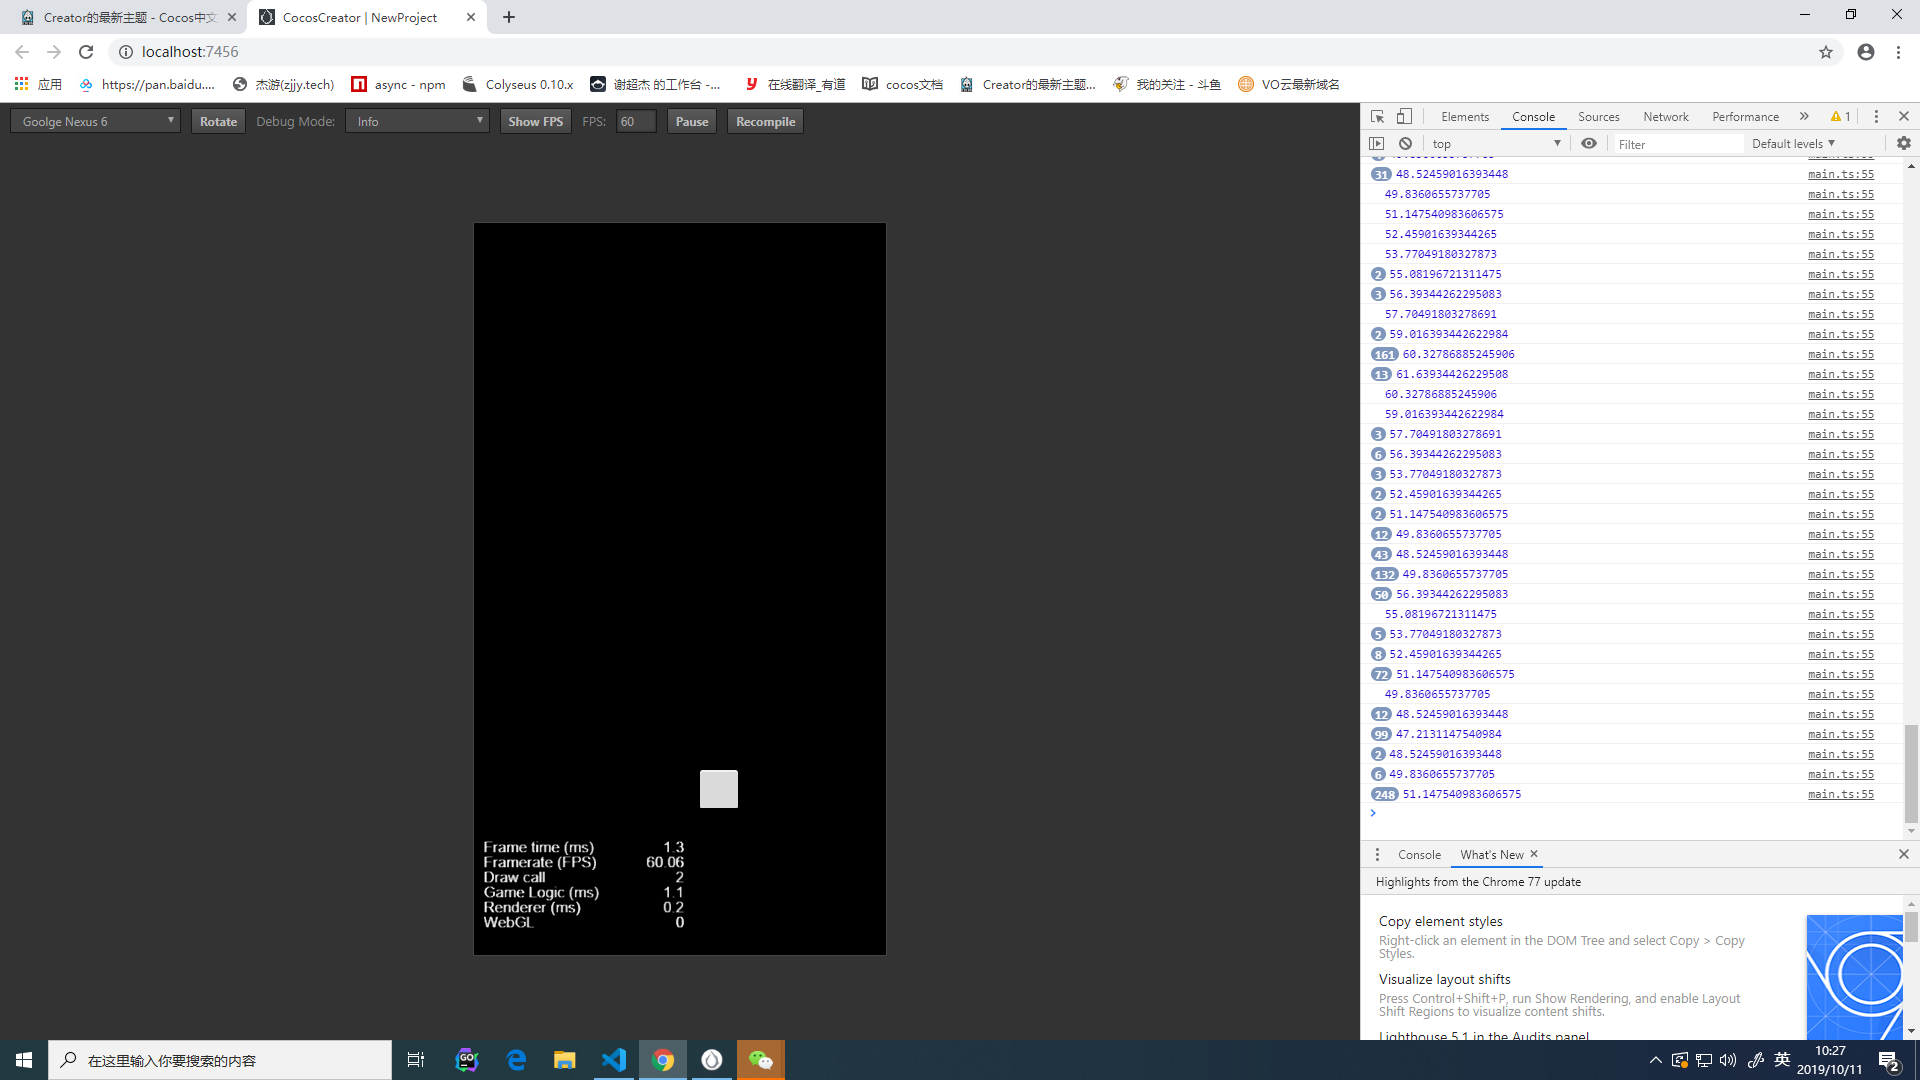
Task: Open the Google Nexus 6 device dropdown
Action: click(96, 121)
